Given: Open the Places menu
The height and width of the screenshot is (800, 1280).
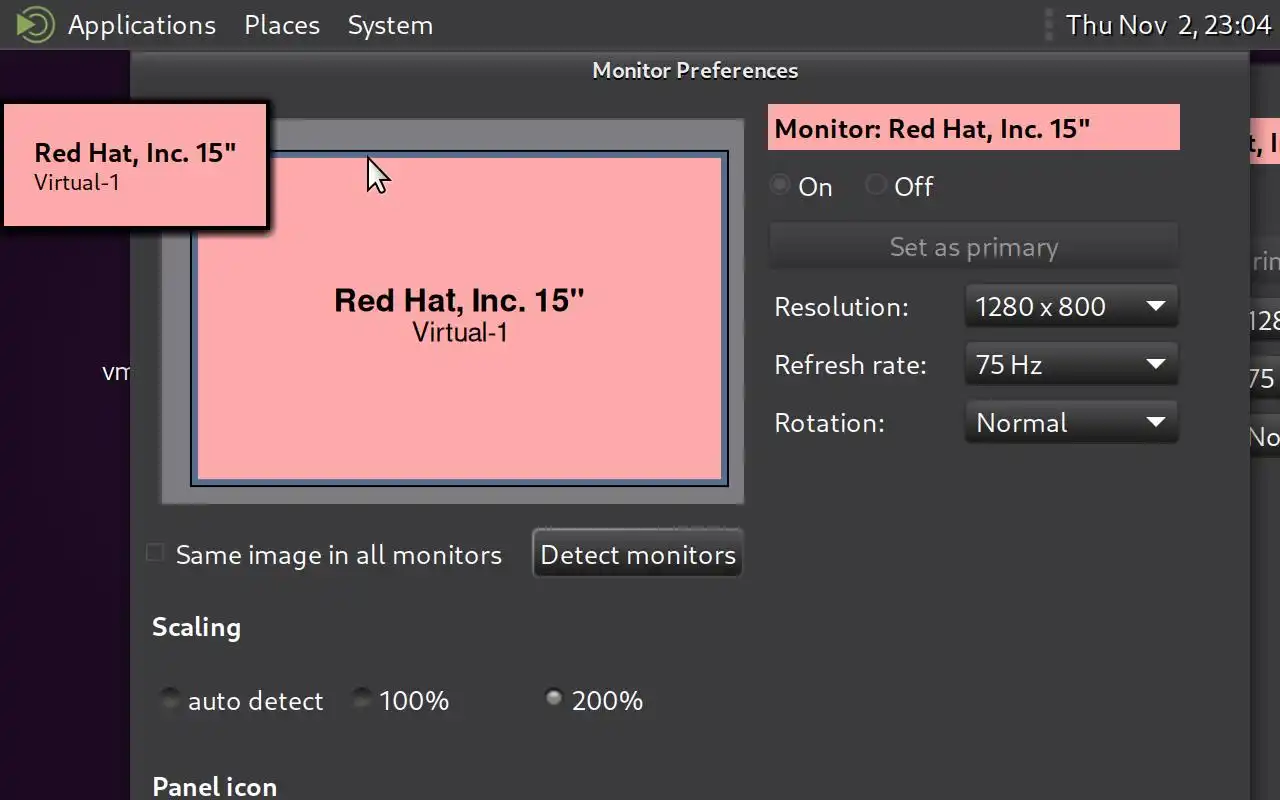Looking at the screenshot, I should 282,25.
